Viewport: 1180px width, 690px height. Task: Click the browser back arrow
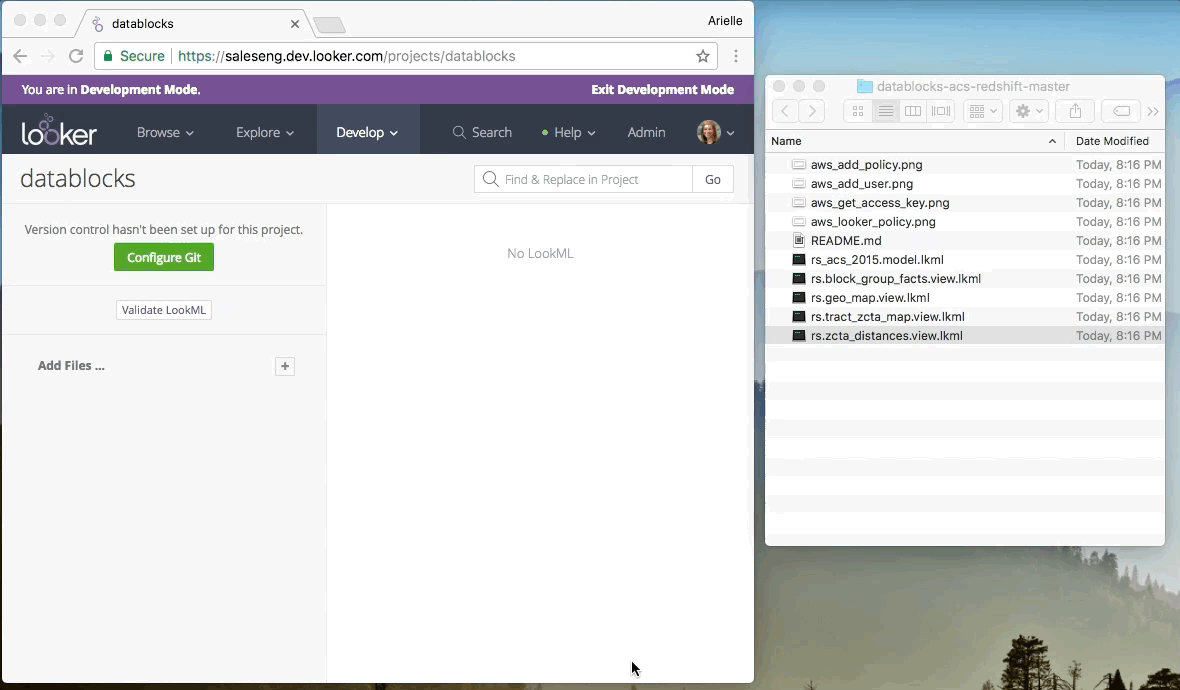coord(20,56)
